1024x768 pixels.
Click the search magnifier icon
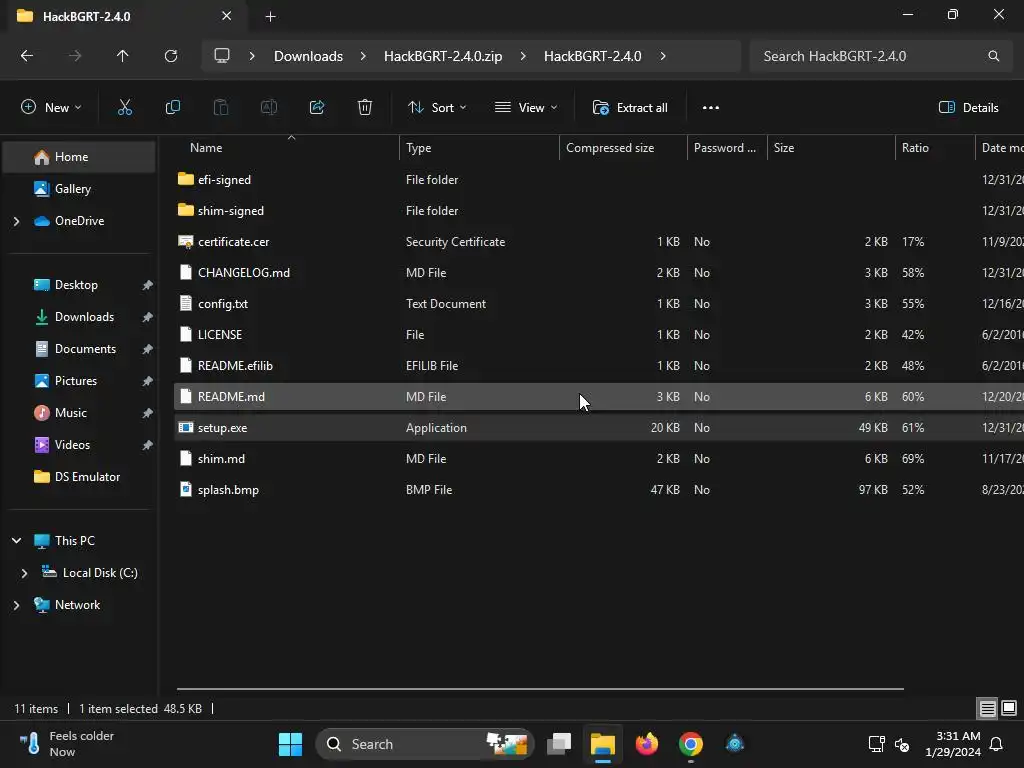(x=993, y=56)
